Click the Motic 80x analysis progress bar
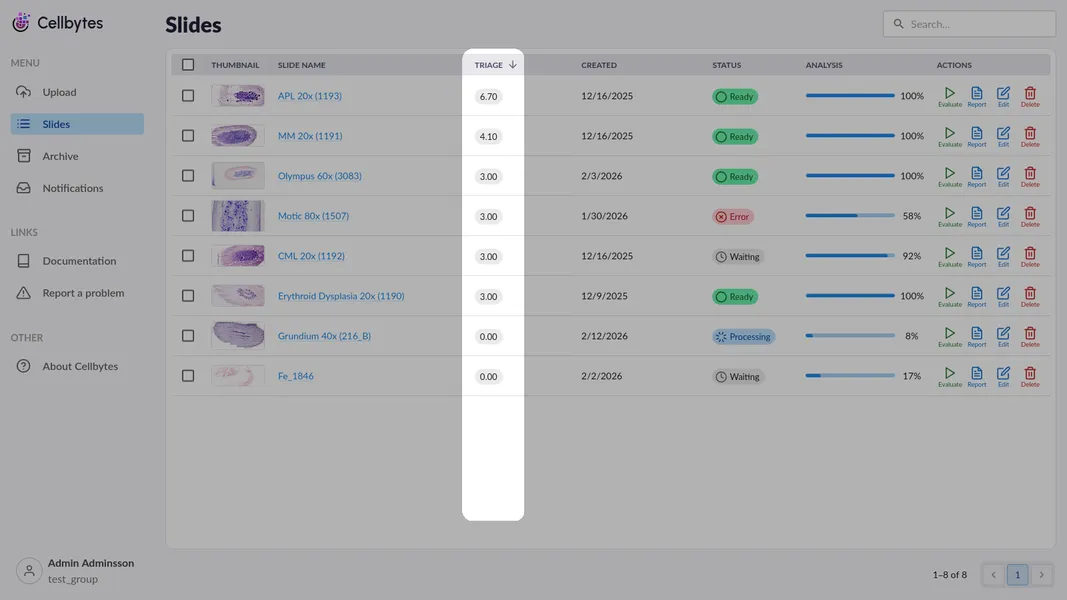The image size is (1067, 600). tap(850, 216)
